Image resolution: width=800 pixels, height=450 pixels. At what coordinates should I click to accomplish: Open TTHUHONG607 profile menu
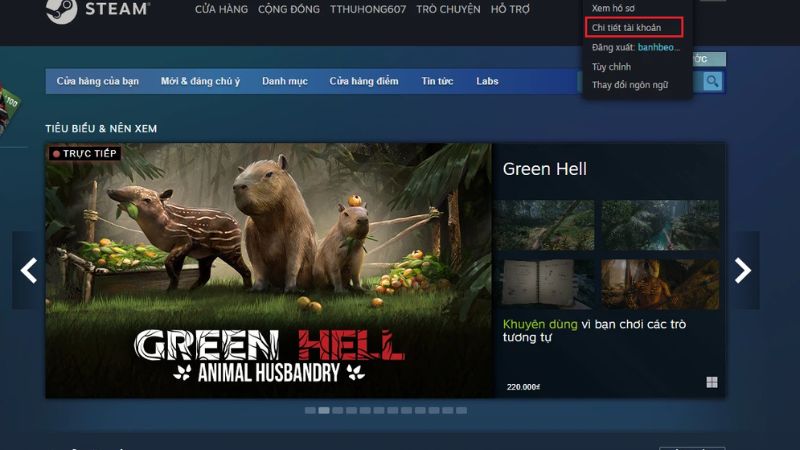[x=368, y=9]
